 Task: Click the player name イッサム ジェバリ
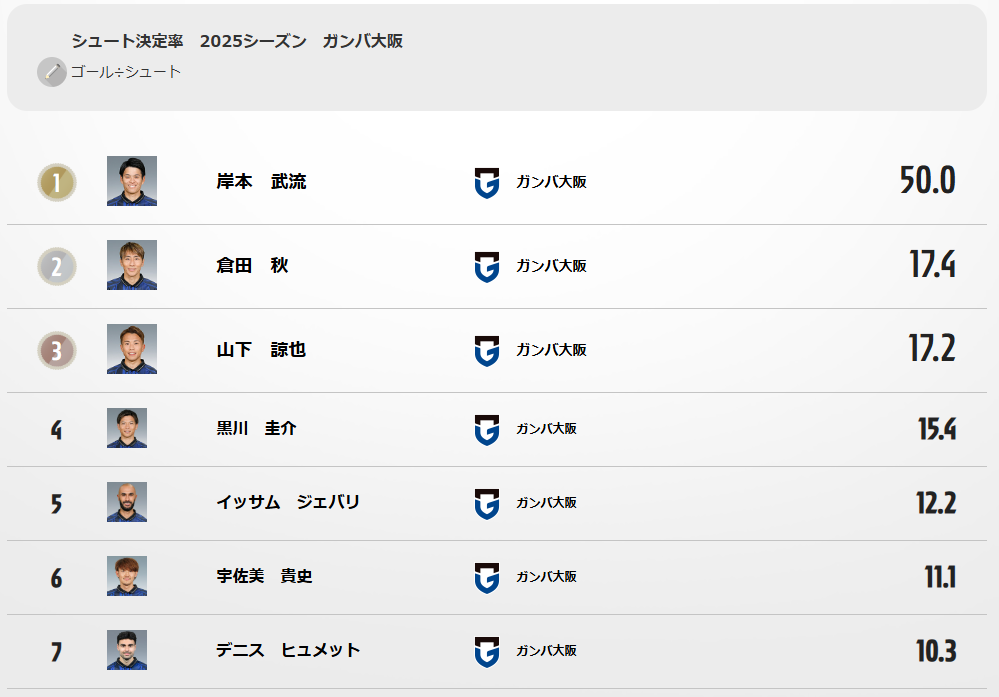pos(288,503)
